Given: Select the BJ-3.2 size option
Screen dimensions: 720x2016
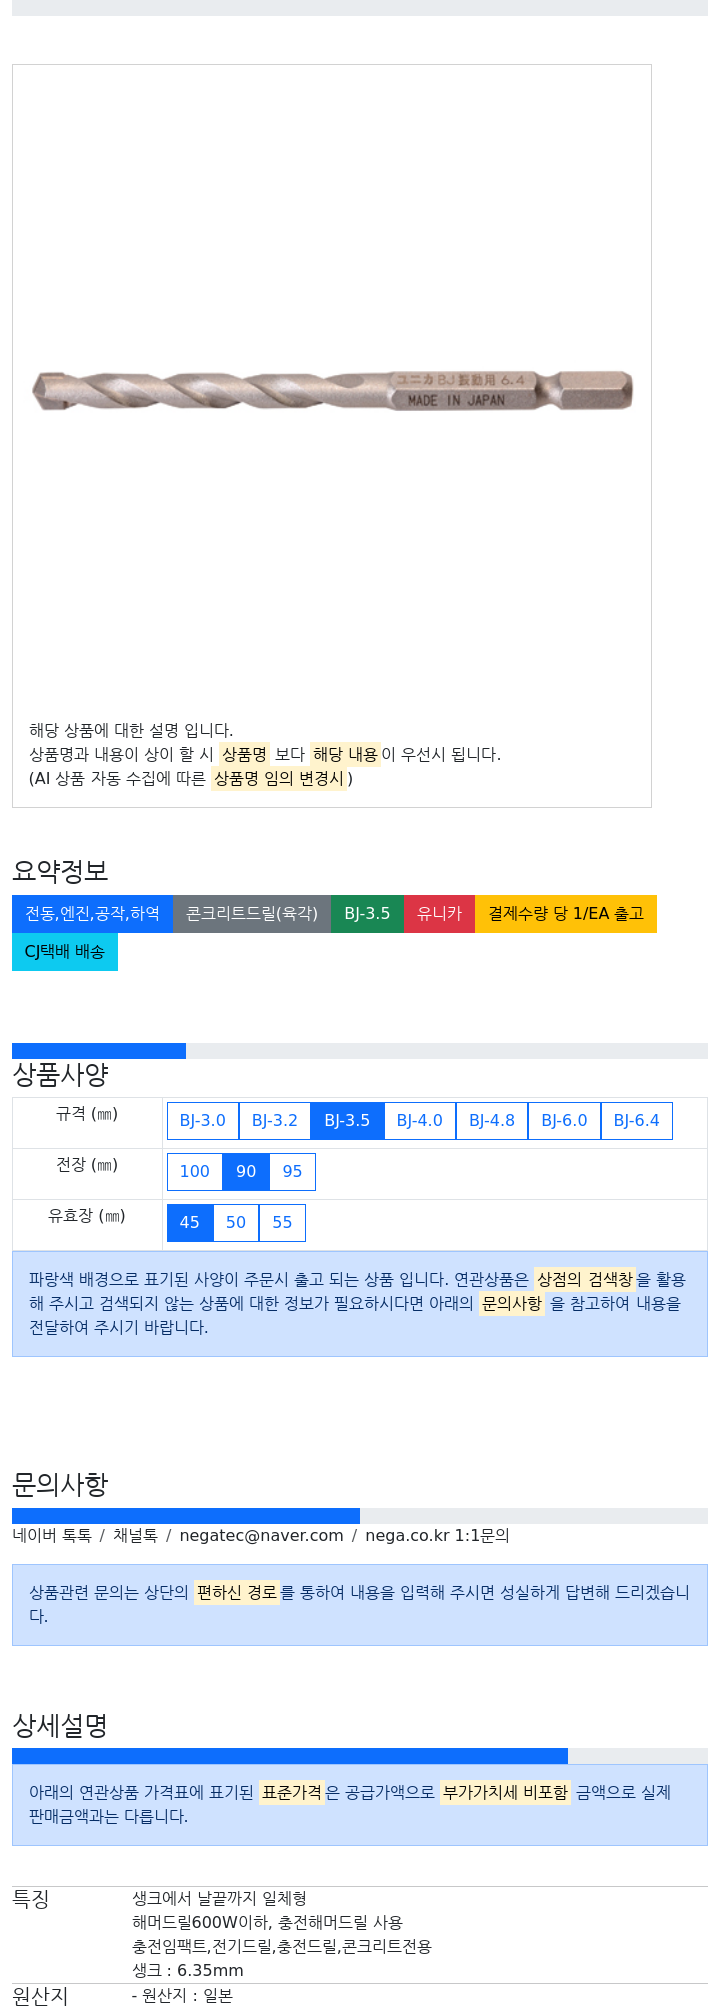Looking at the screenshot, I should tap(275, 1121).
